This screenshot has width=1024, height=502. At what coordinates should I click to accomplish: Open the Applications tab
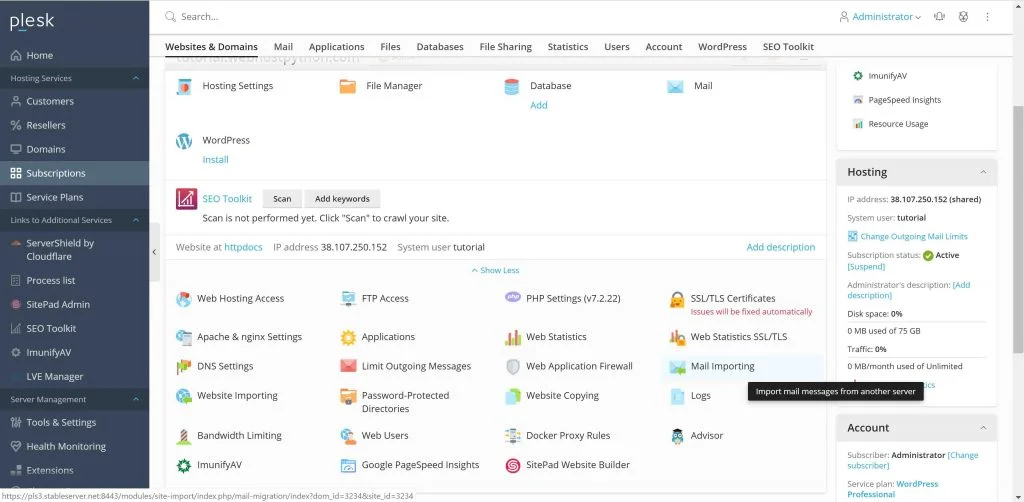(x=336, y=47)
